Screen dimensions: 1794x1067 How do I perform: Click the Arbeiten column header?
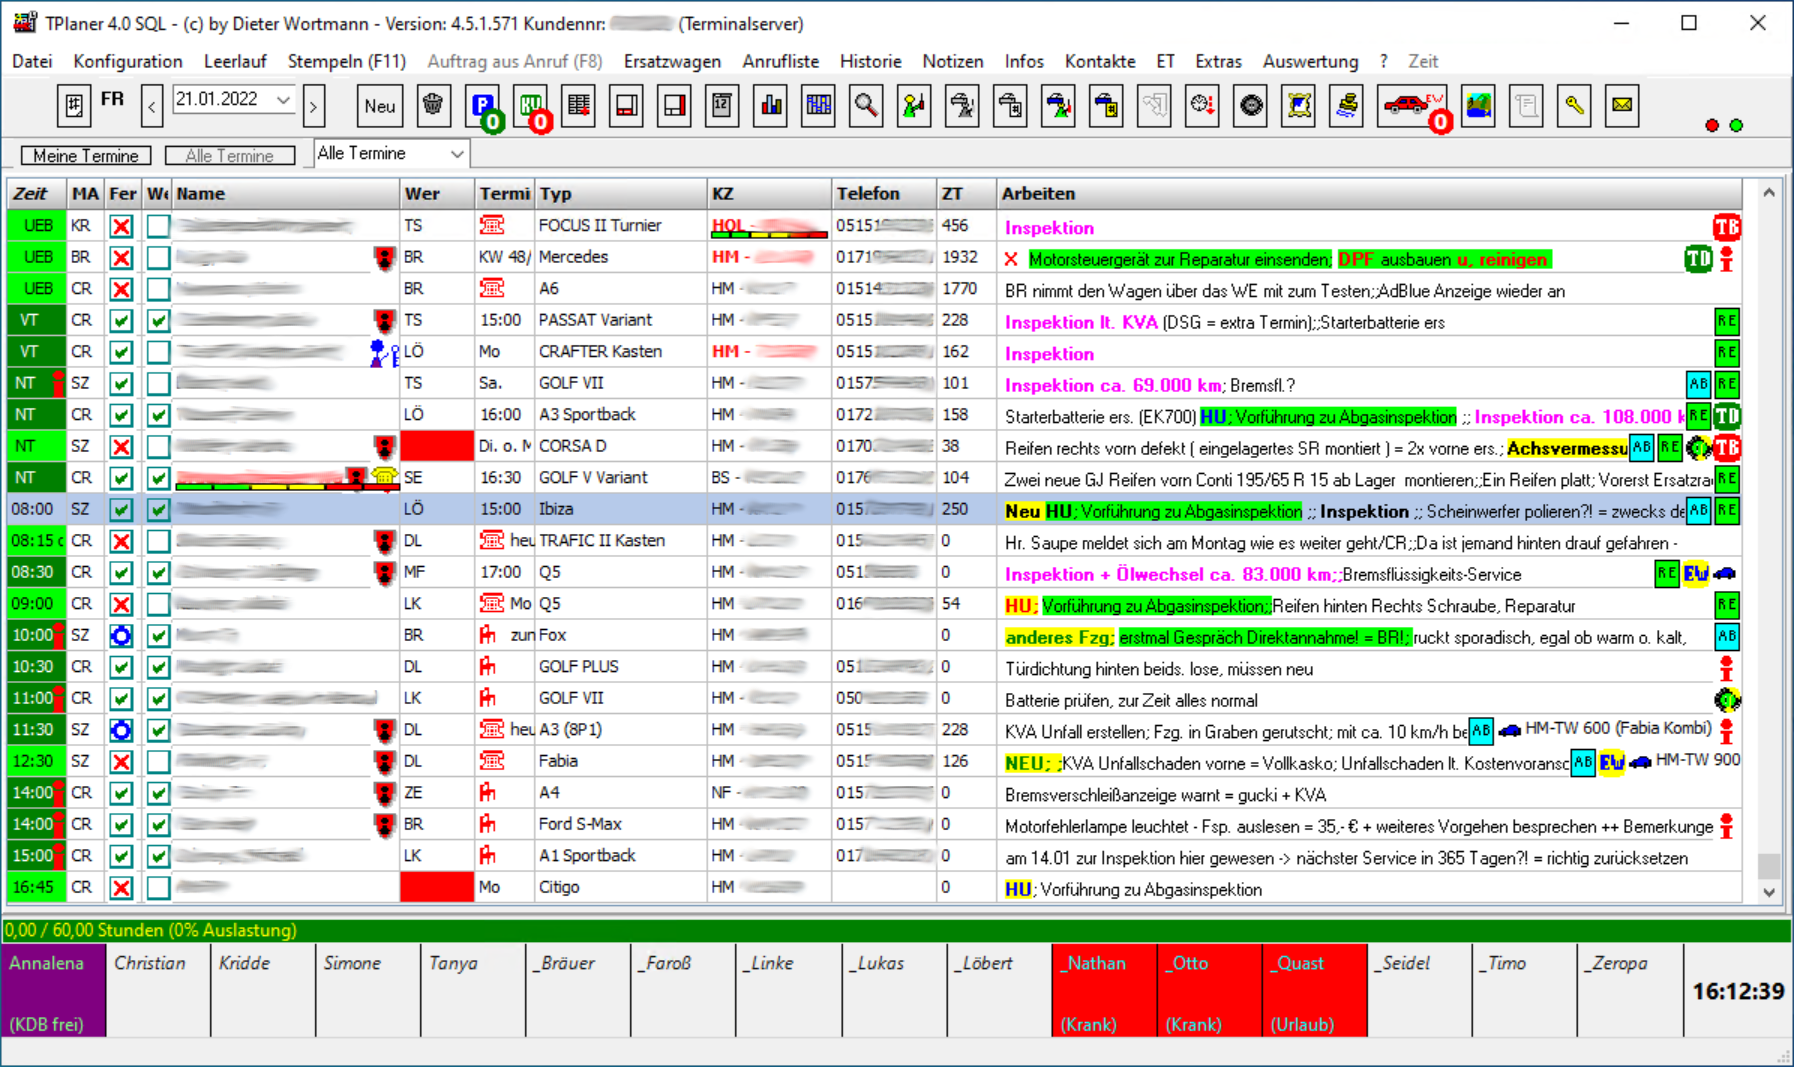click(1369, 194)
